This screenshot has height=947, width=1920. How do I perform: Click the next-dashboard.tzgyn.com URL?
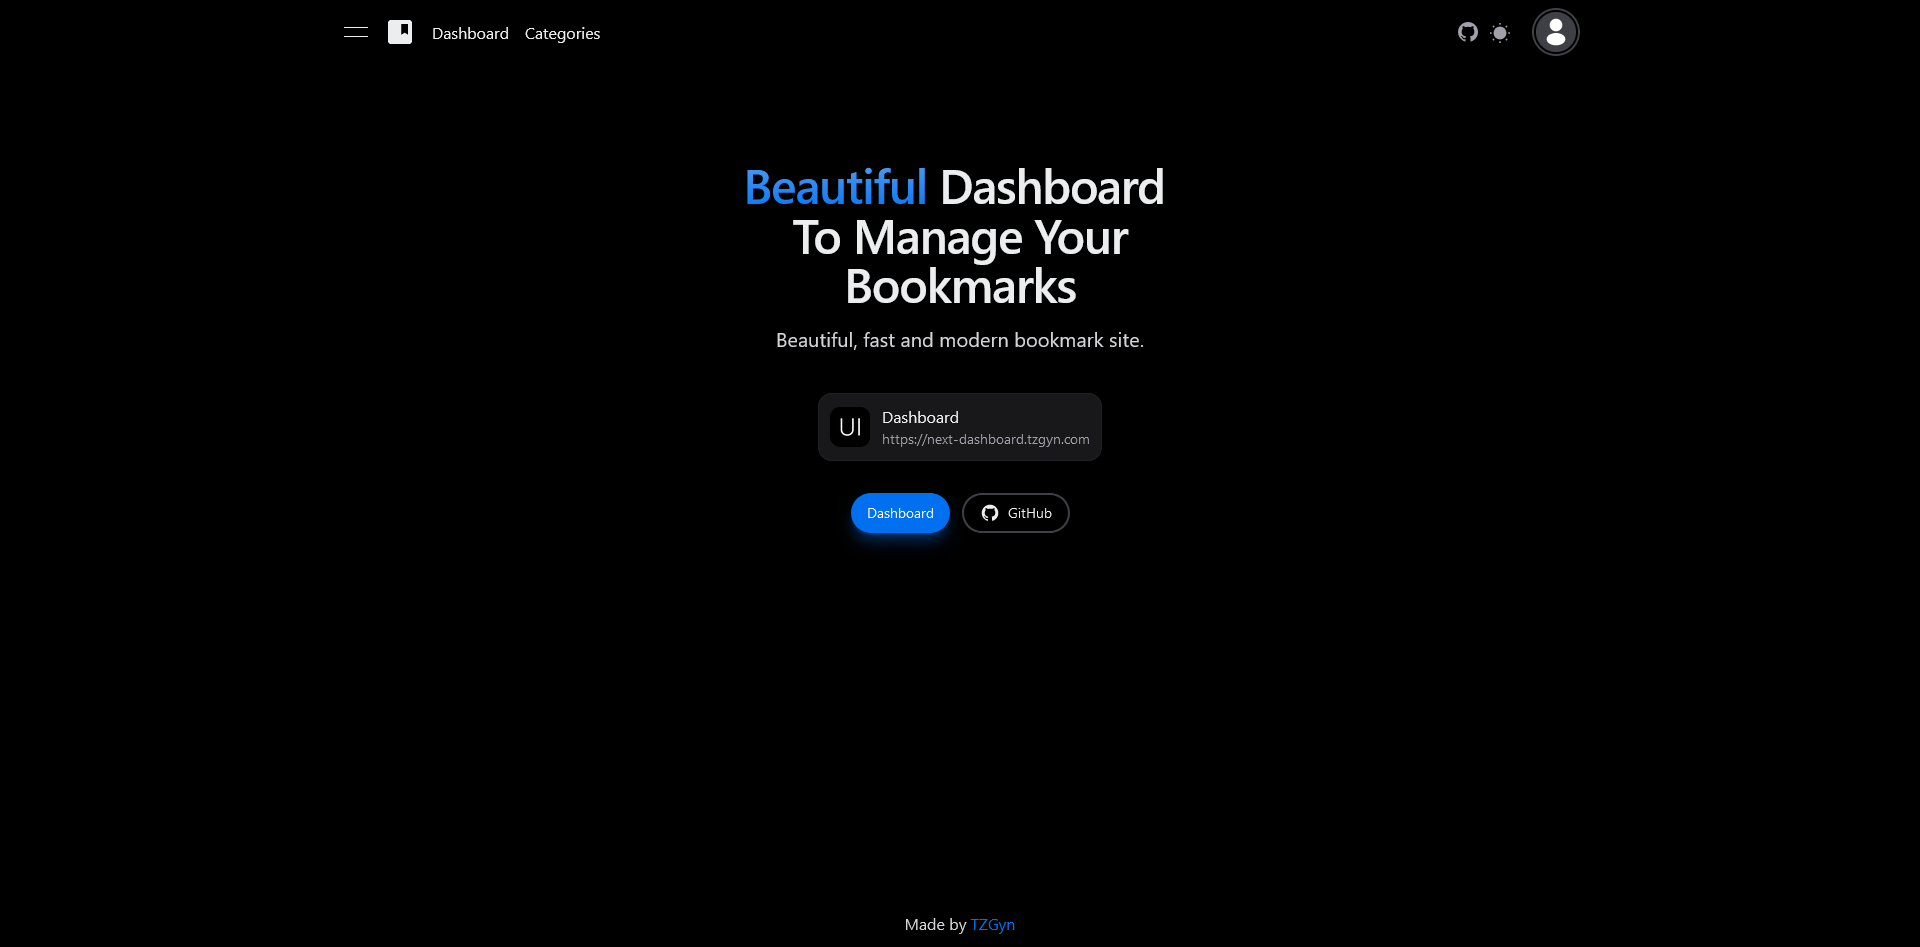tap(985, 439)
